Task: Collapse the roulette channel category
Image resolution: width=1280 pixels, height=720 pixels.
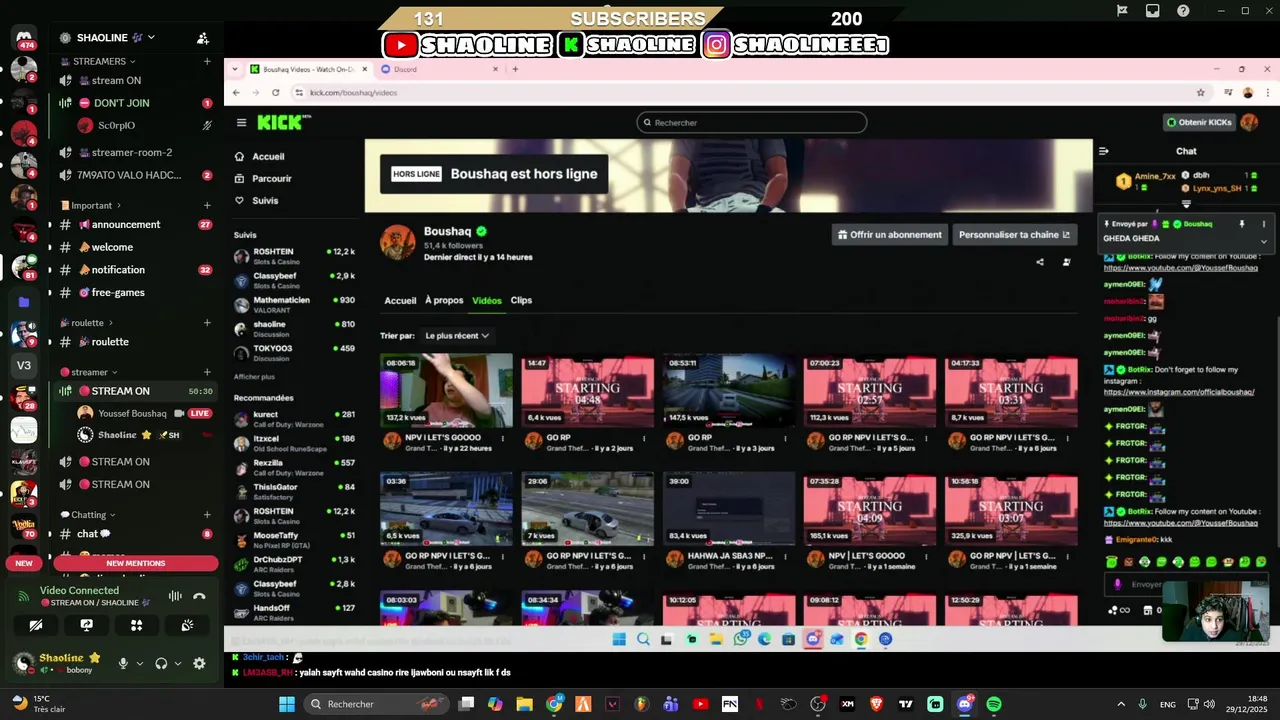Action: pyautogui.click(x=87, y=323)
